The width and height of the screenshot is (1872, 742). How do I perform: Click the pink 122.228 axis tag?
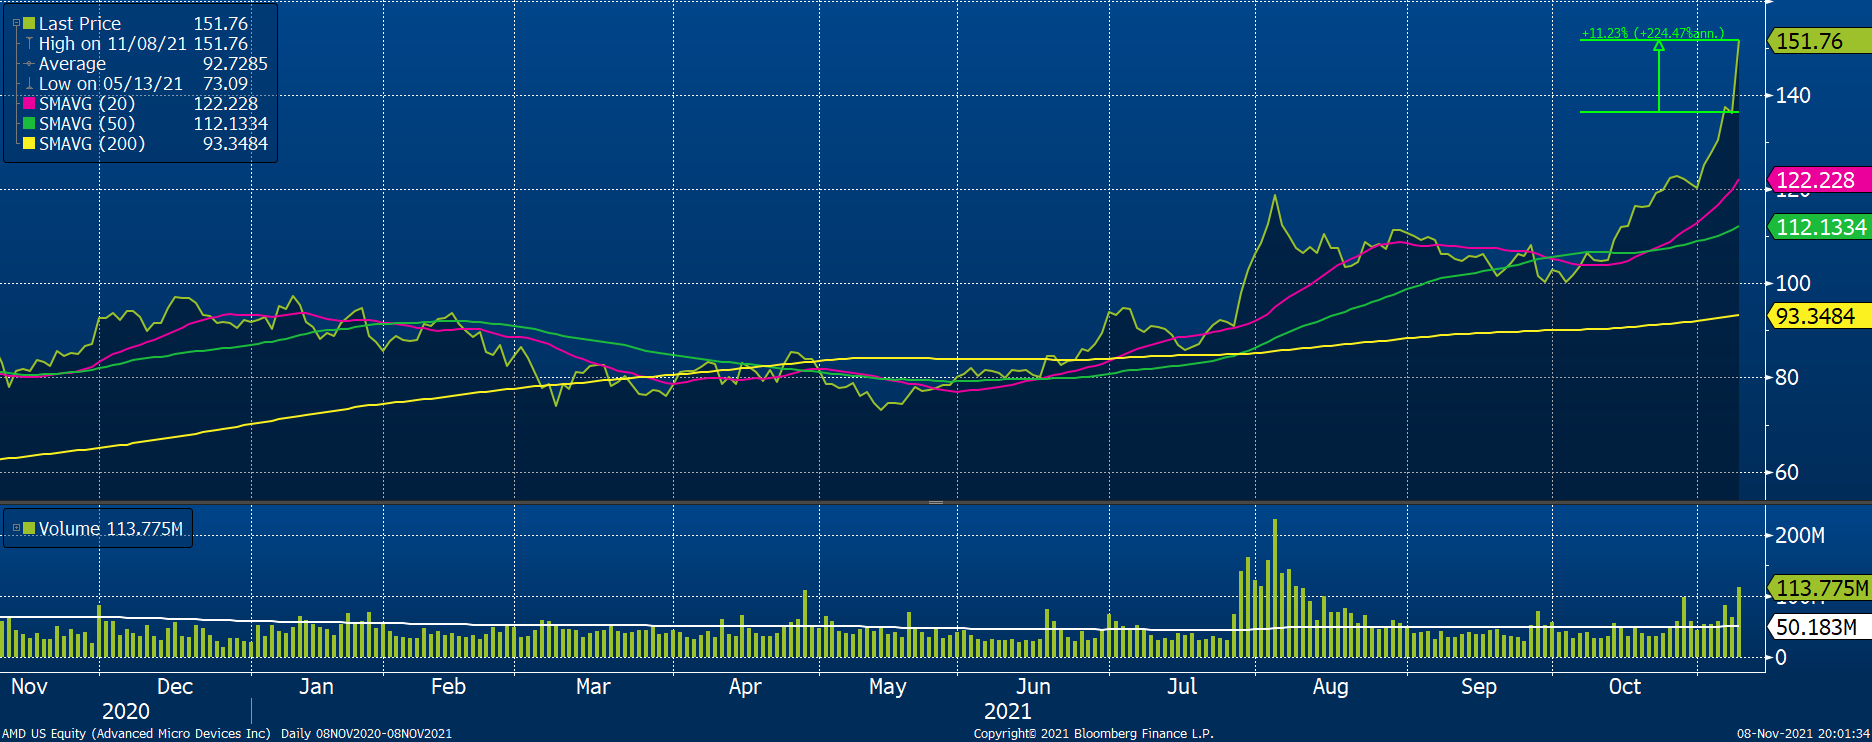pyautogui.click(x=1819, y=180)
